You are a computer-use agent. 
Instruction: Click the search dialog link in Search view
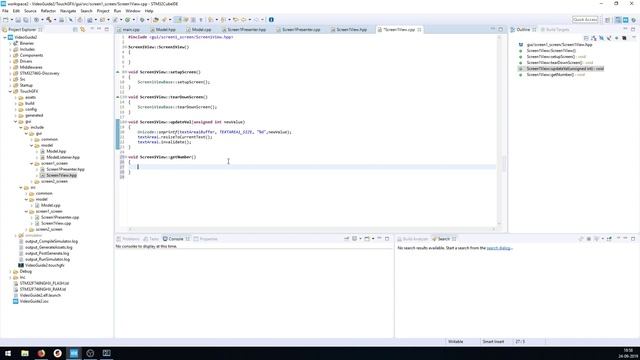click(x=499, y=248)
